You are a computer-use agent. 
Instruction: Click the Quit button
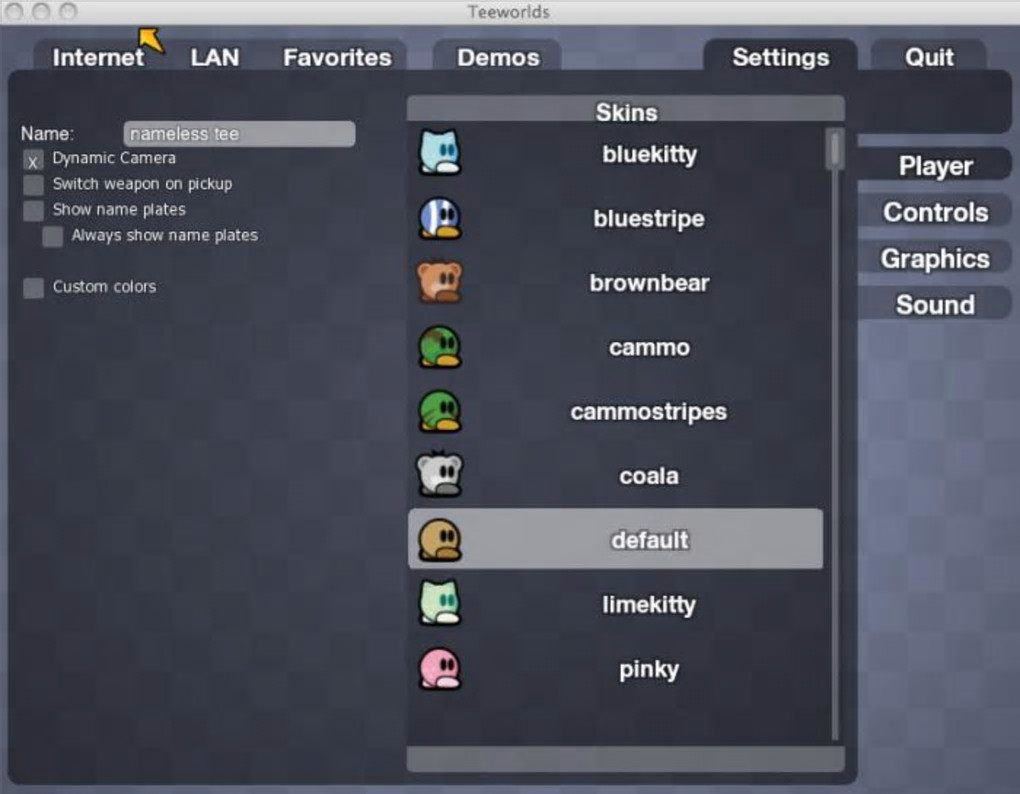coord(929,57)
